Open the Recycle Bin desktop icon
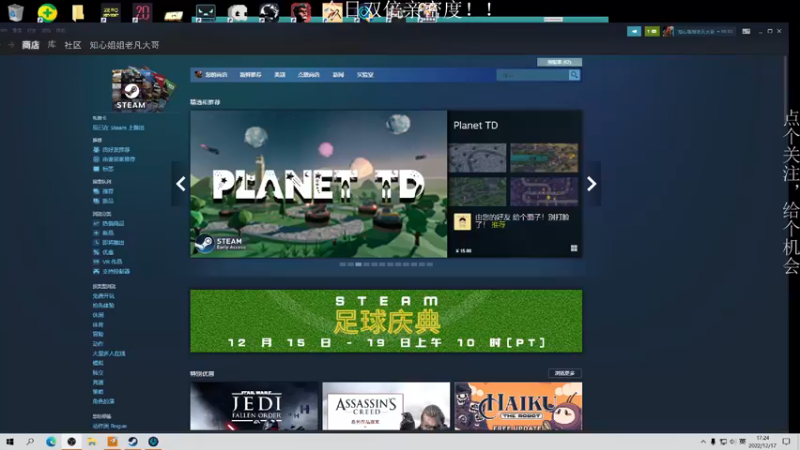Viewport: 800px width, 450px height. tap(16, 12)
